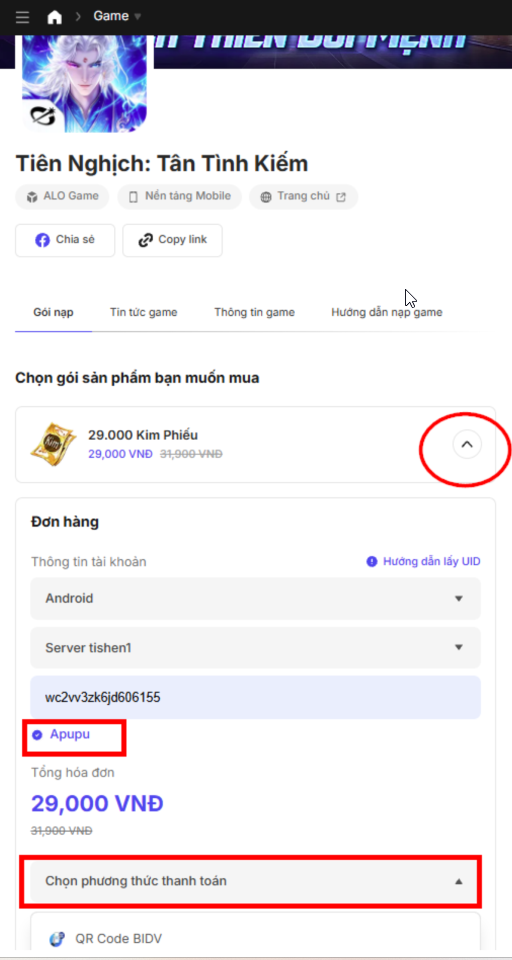This screenshot has height=960, width=512.
Task: Collapse the 29.000 Kim Phiếu package chevron
Action: 467,444
